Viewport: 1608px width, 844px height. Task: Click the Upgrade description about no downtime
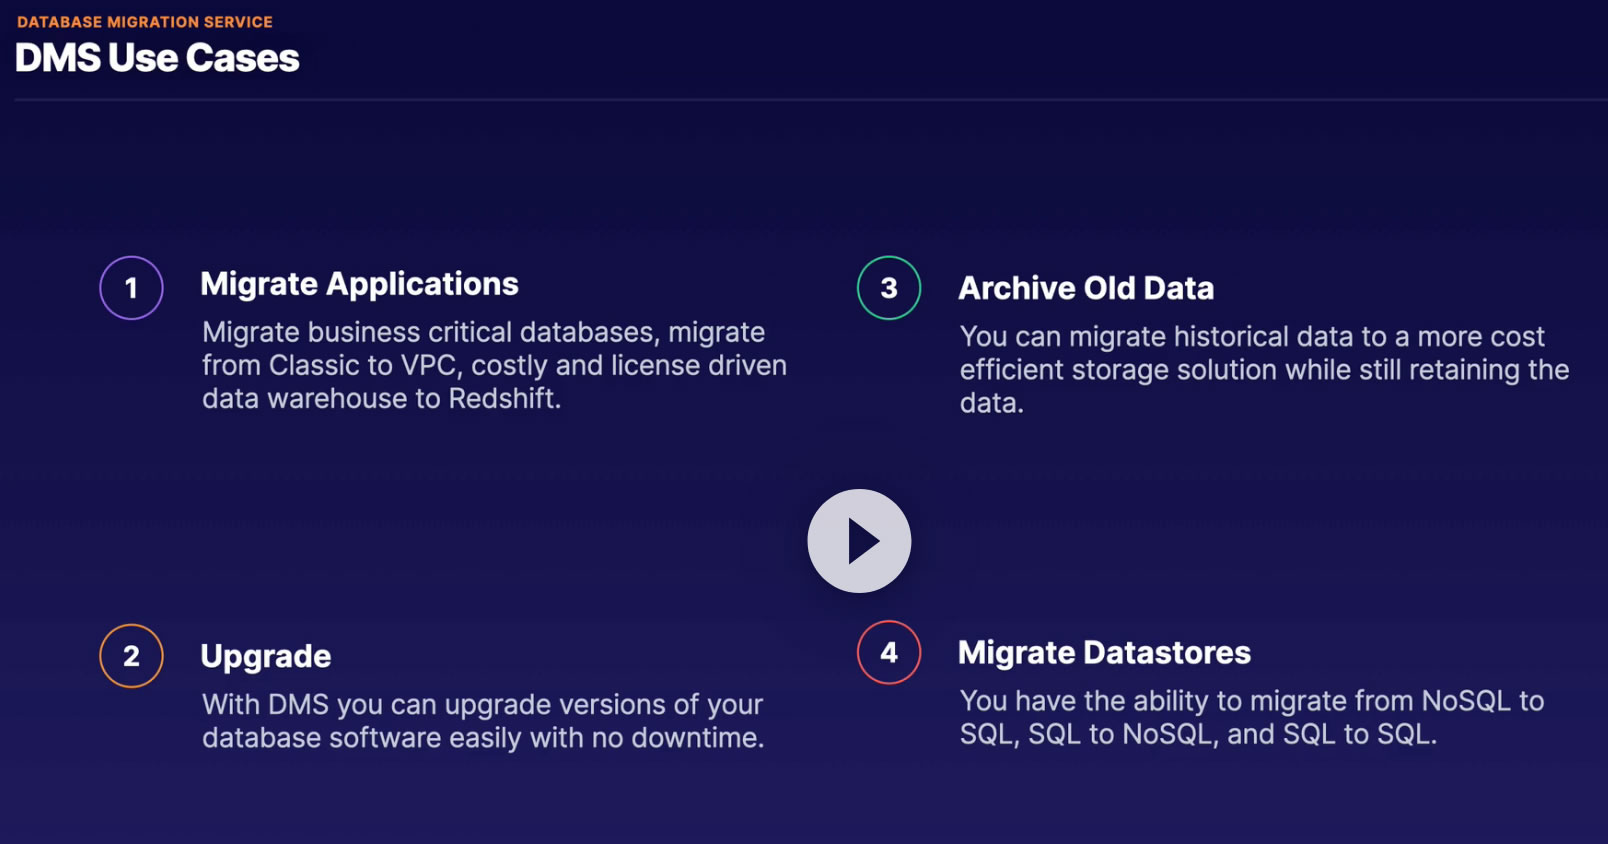pos(483,721)
